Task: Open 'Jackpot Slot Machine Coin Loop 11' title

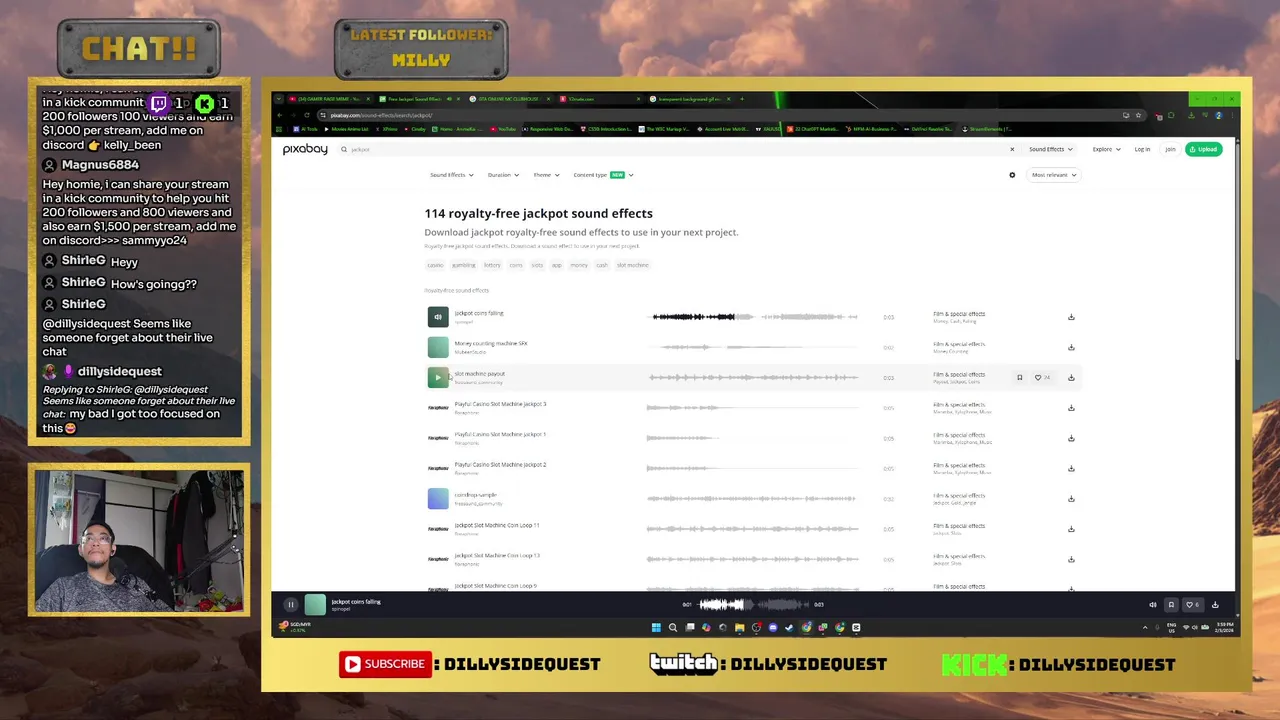Action: 497,525
